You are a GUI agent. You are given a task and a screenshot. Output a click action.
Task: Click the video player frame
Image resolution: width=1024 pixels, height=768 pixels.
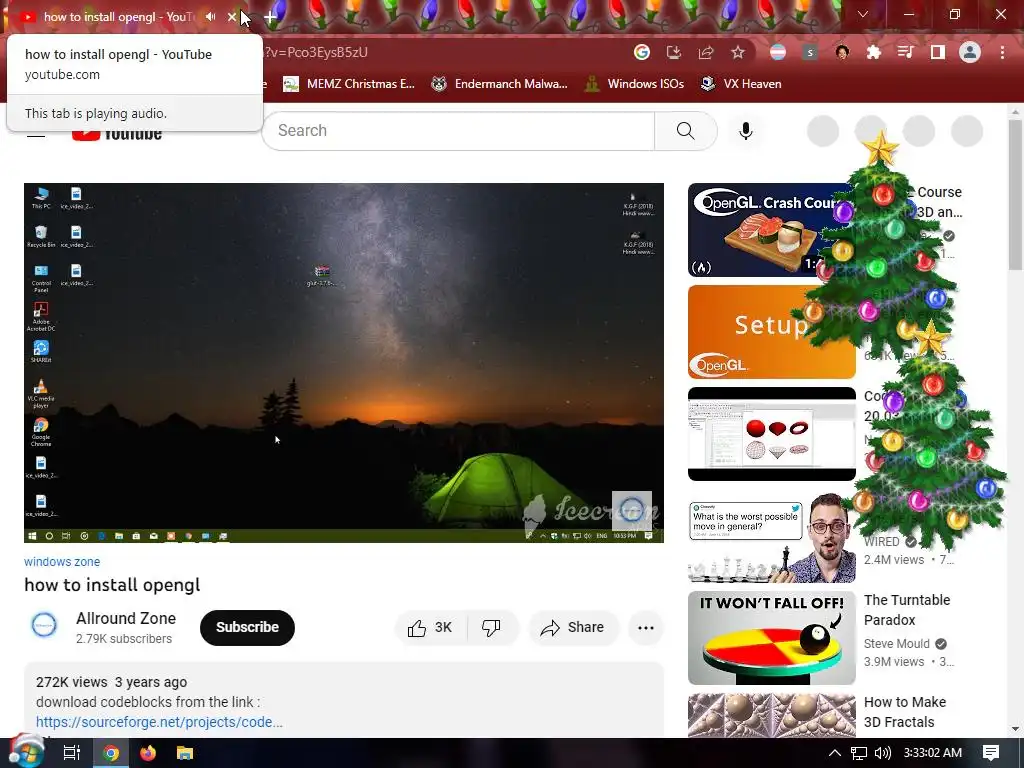pos(344,362)
